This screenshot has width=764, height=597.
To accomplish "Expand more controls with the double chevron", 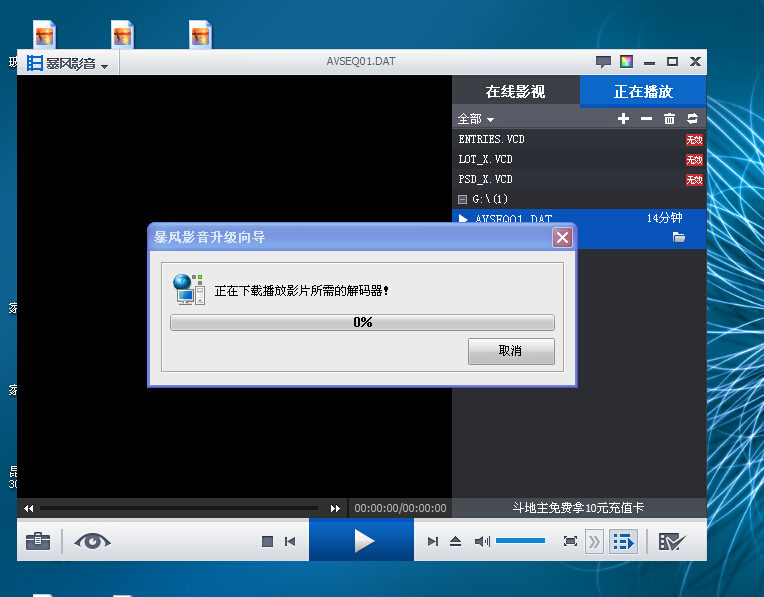I will [x=594, y=541].
